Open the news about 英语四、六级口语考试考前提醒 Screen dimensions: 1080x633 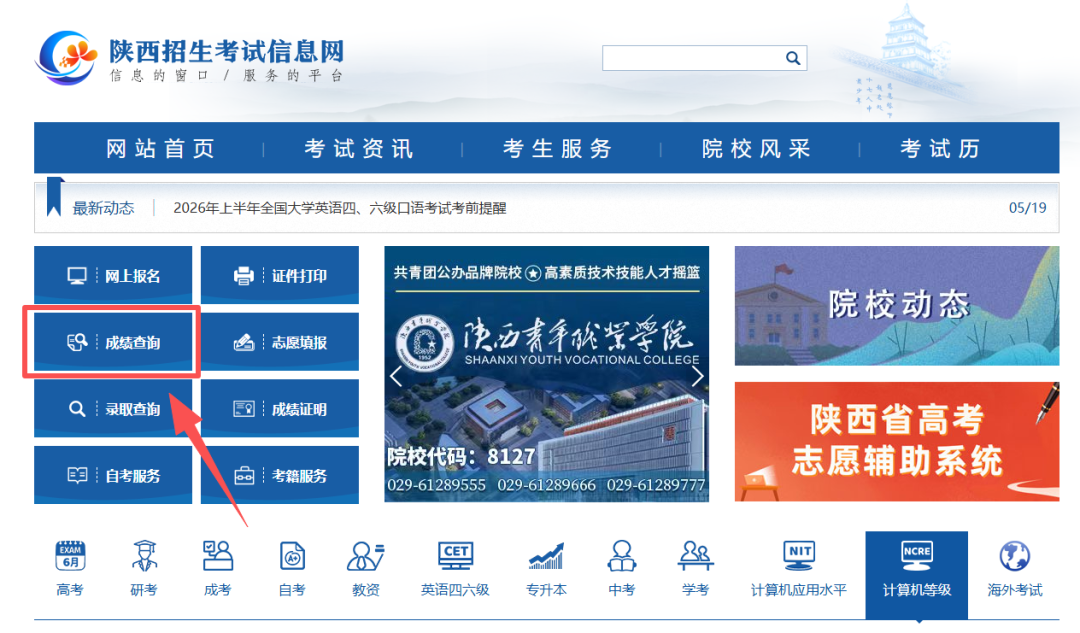point(340,208)
